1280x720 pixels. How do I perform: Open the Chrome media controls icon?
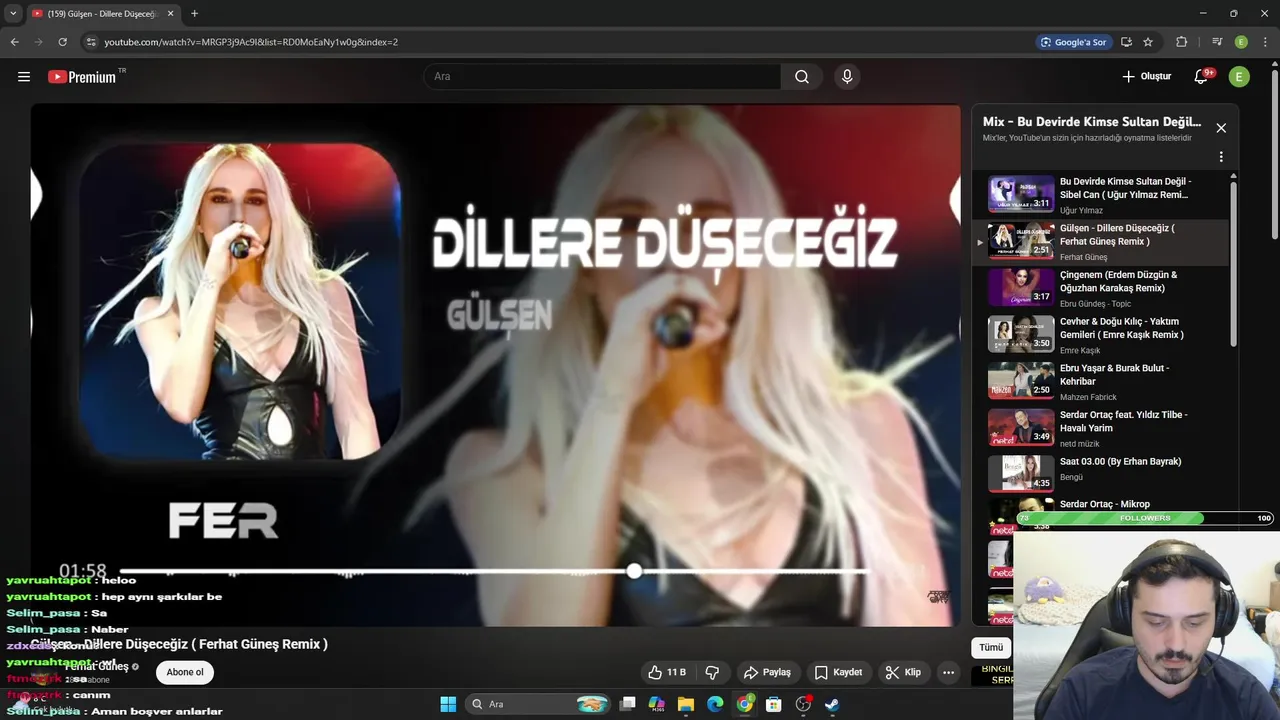click(1217, 42)
